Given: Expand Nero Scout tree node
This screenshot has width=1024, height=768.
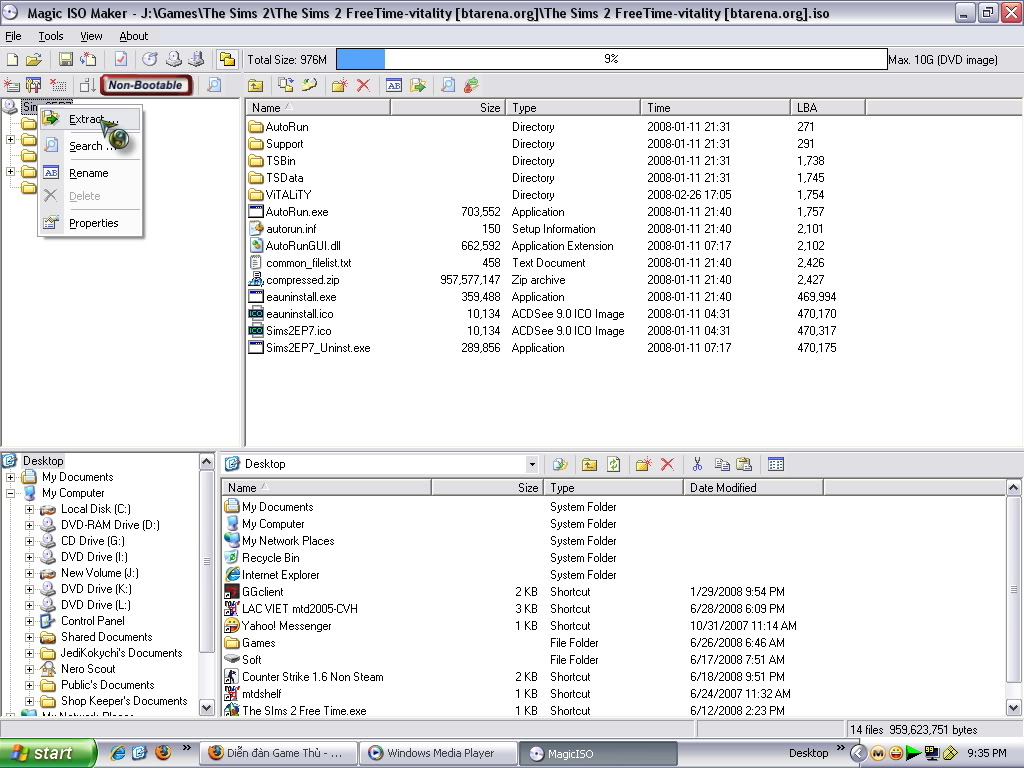Looking at the screenshot, I should click(x=29, y=669).
